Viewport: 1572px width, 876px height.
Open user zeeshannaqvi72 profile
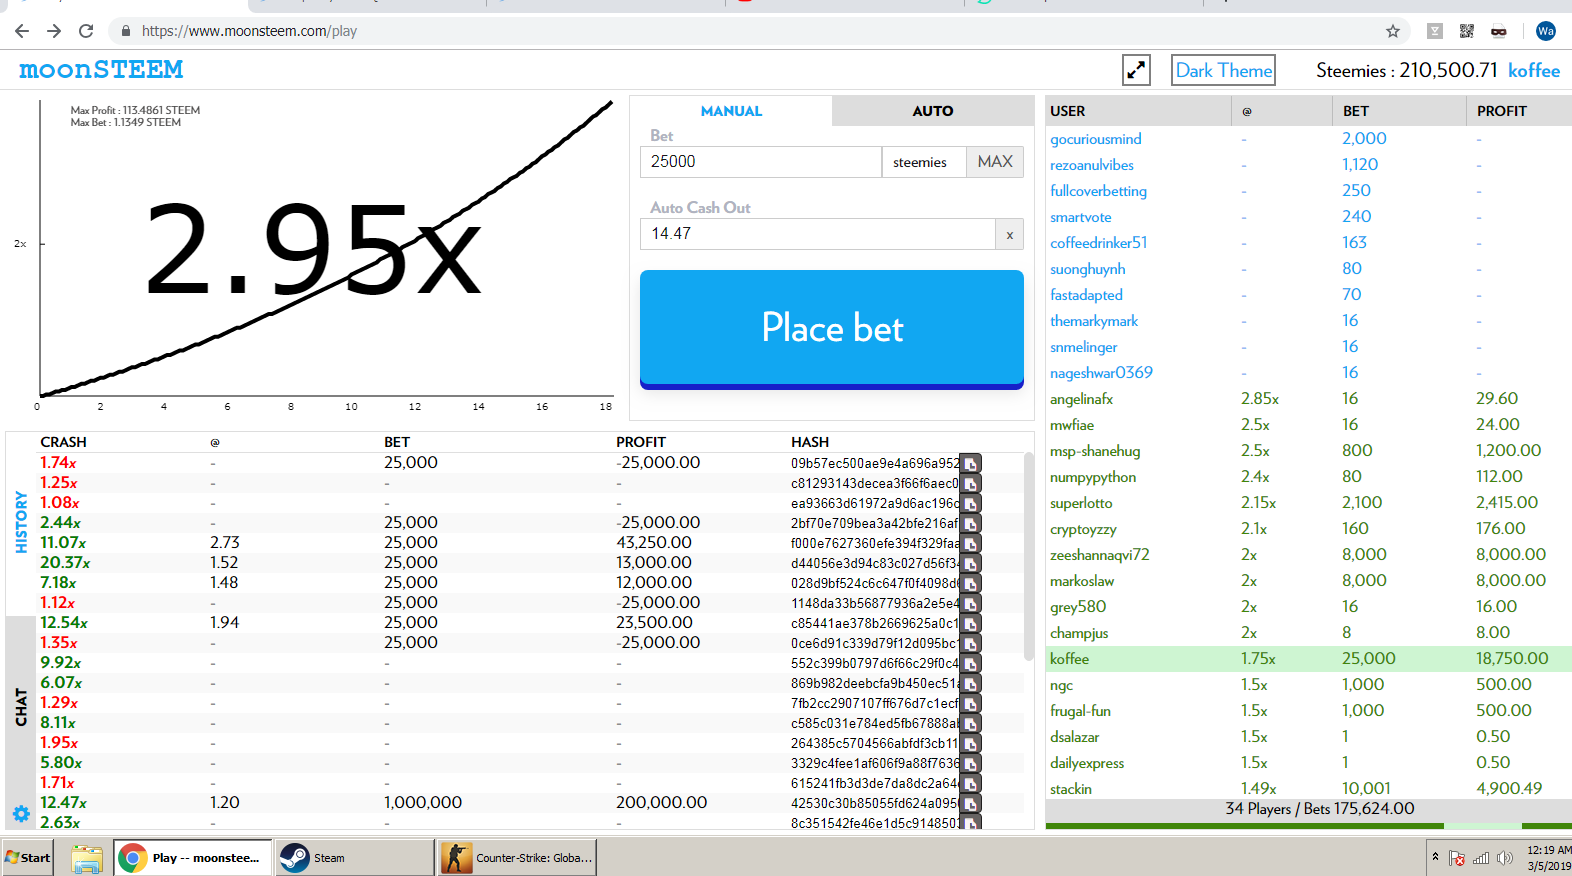coord(1100,555)
